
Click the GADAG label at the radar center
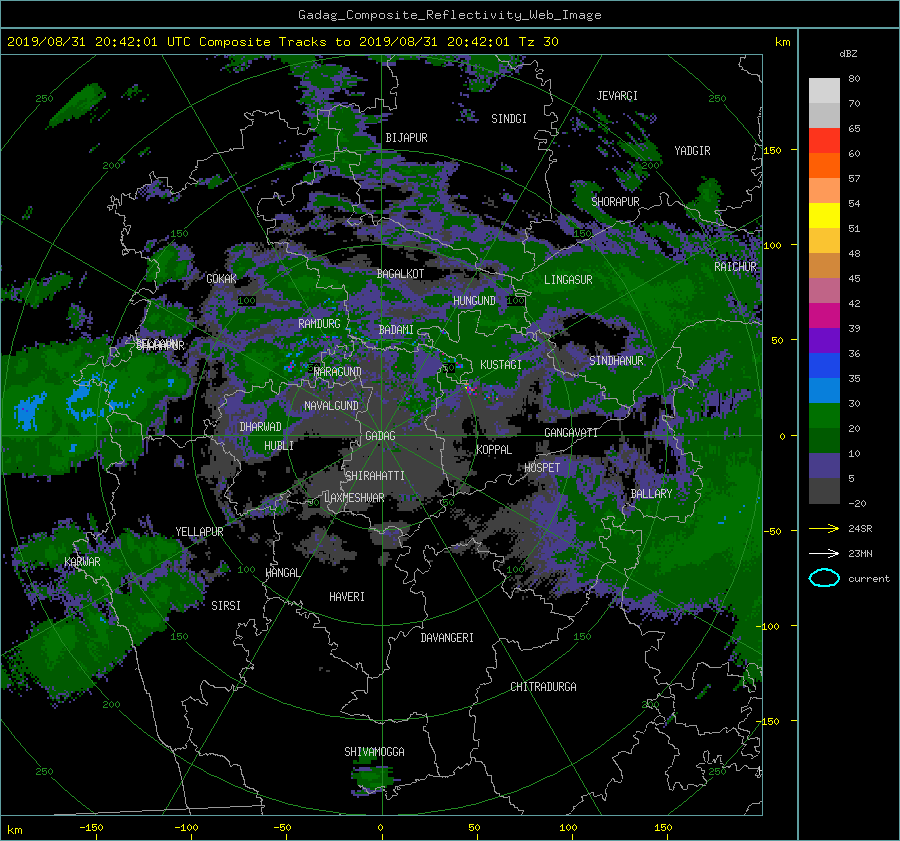380,436
